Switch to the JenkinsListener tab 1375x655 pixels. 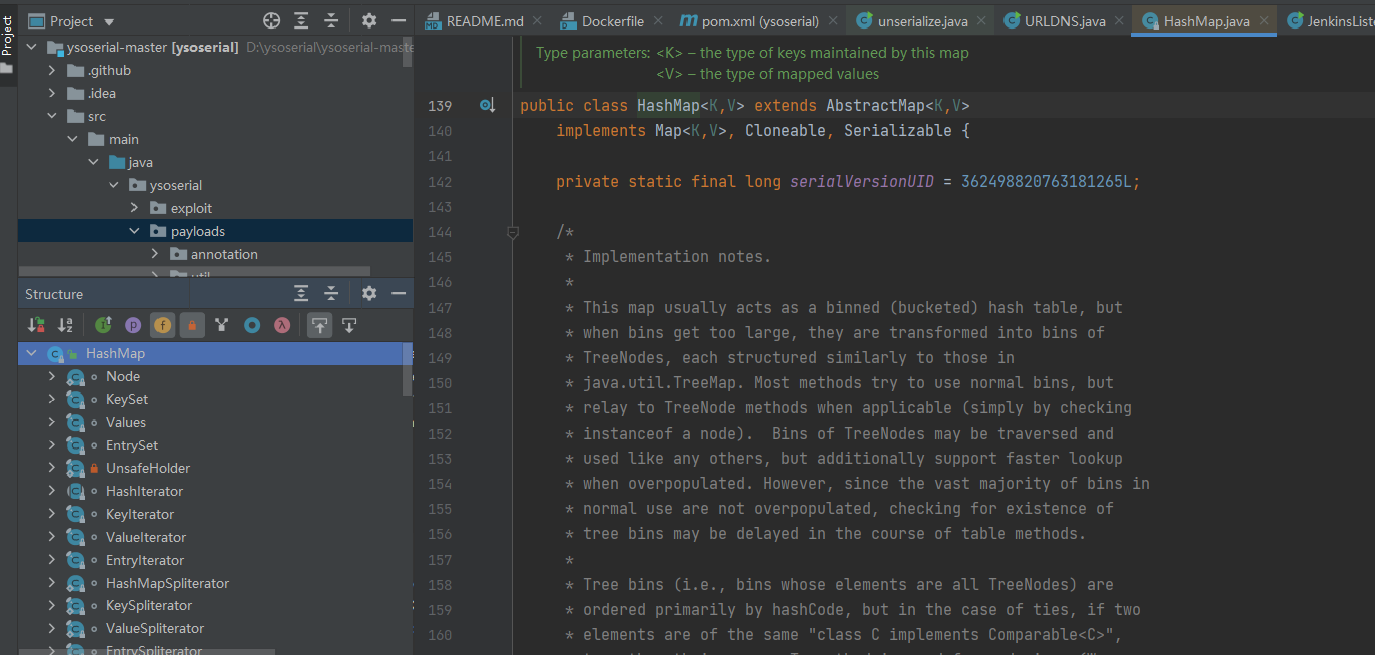click(x=1329, y=20)
